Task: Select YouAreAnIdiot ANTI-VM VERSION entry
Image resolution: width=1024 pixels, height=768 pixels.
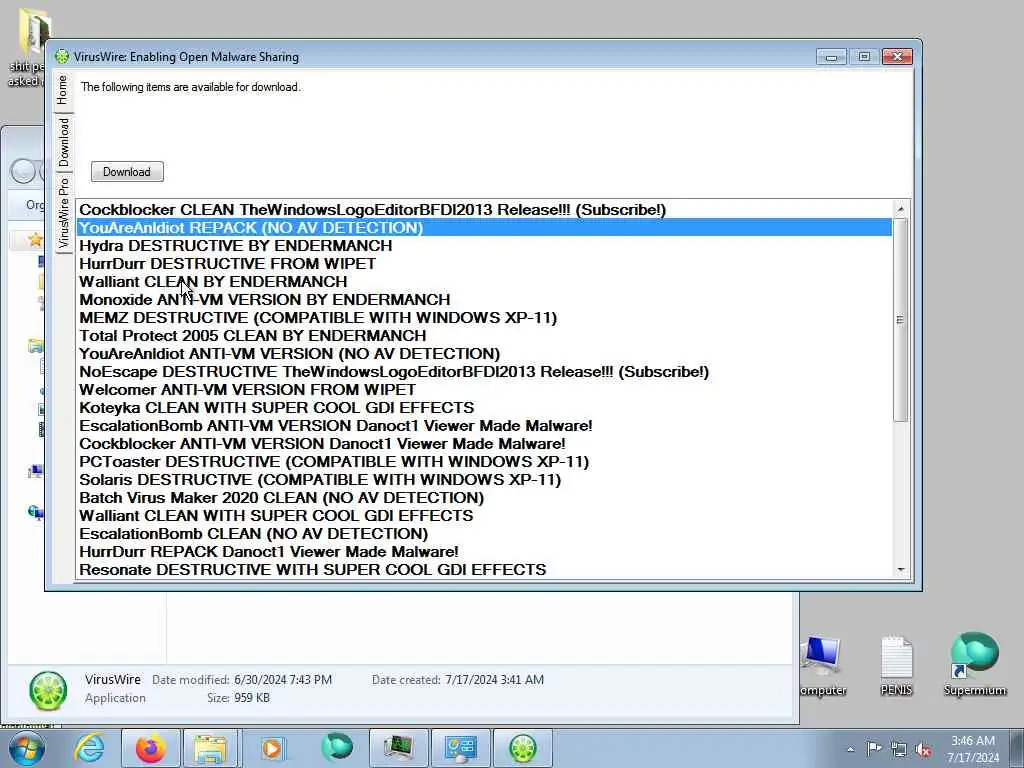Action: click(x=484, y=353)
